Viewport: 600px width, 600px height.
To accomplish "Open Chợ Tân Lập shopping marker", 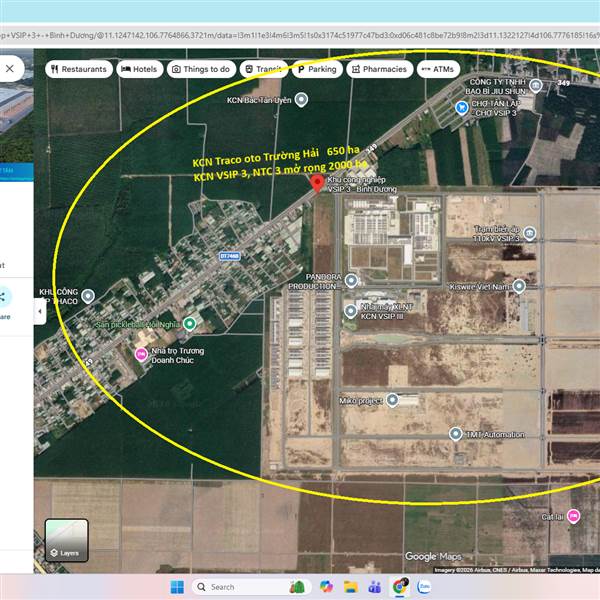I will (462, 108).
